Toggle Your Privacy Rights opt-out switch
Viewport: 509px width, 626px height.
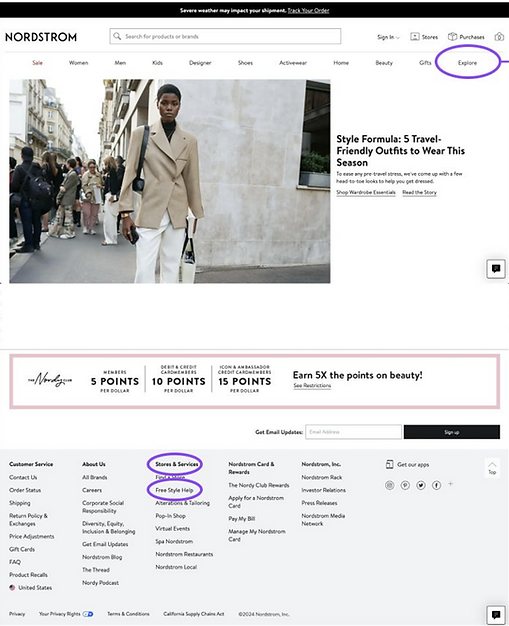[x=88, y=614]
